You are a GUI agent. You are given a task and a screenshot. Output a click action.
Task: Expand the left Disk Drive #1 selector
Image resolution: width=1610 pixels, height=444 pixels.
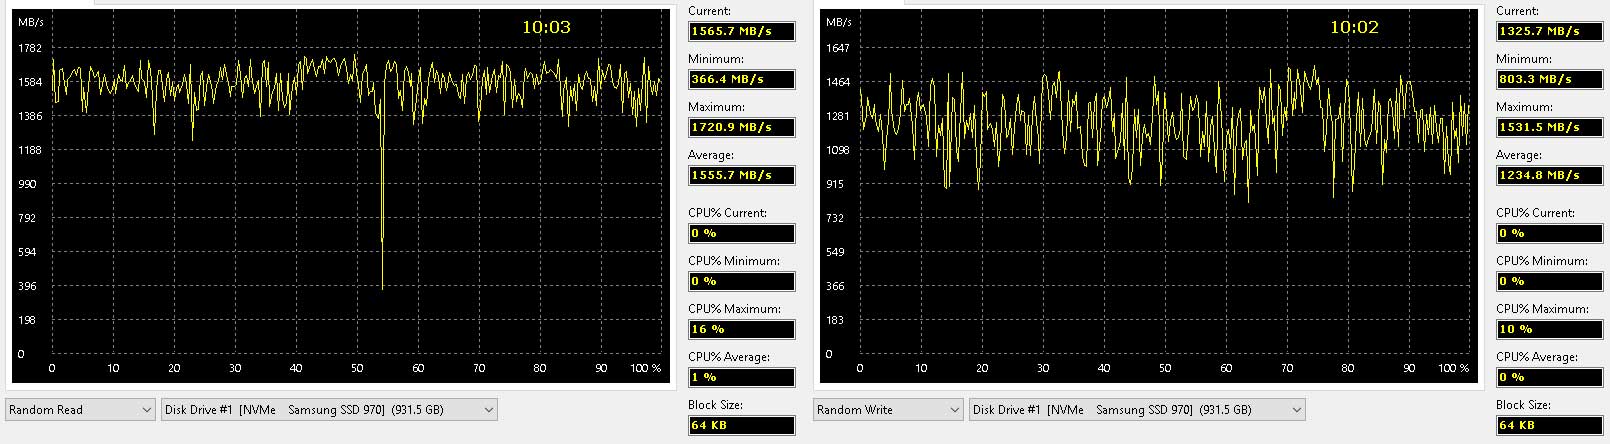pos(329,410)
